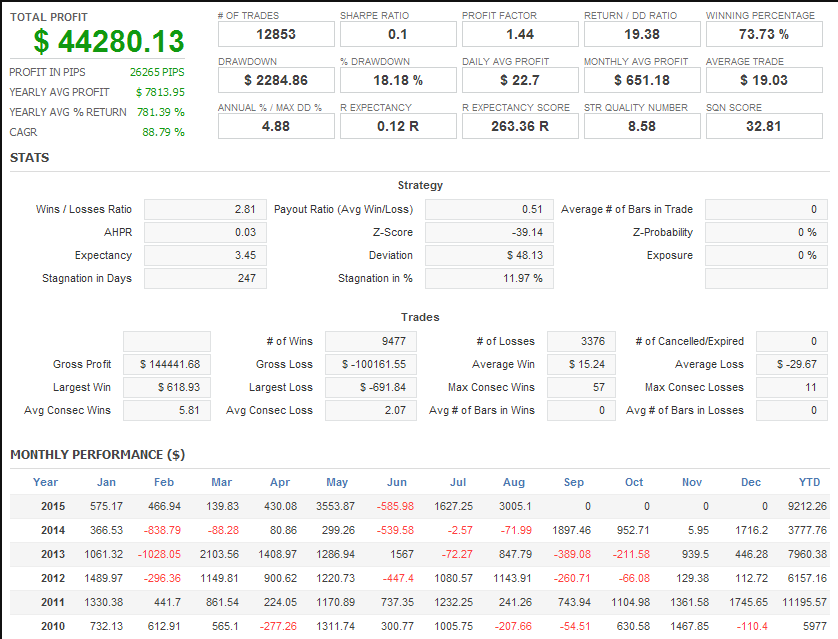
Task: Select Max Consec Wins field 57
Action: (x=581, y=387)
